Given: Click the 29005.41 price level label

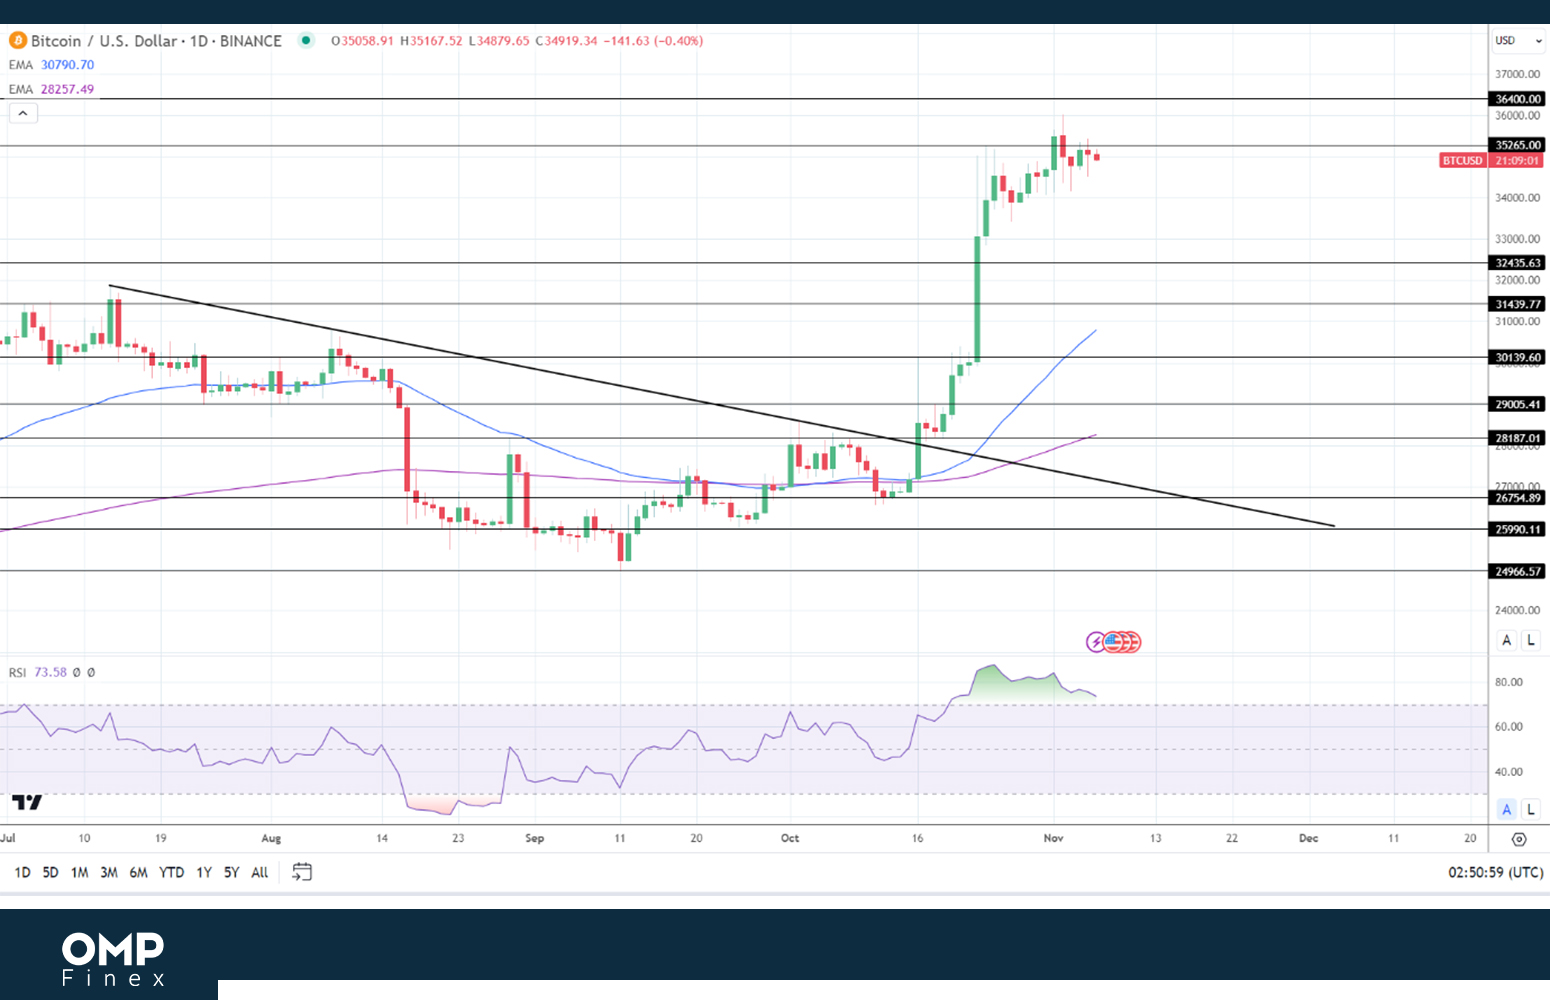Looking at the screenshot, I should tap(1518, 404).
